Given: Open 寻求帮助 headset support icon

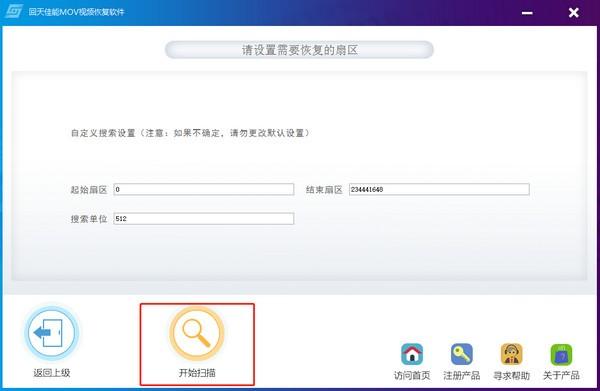Looking at the screenshot, I should tap(512, 354).
